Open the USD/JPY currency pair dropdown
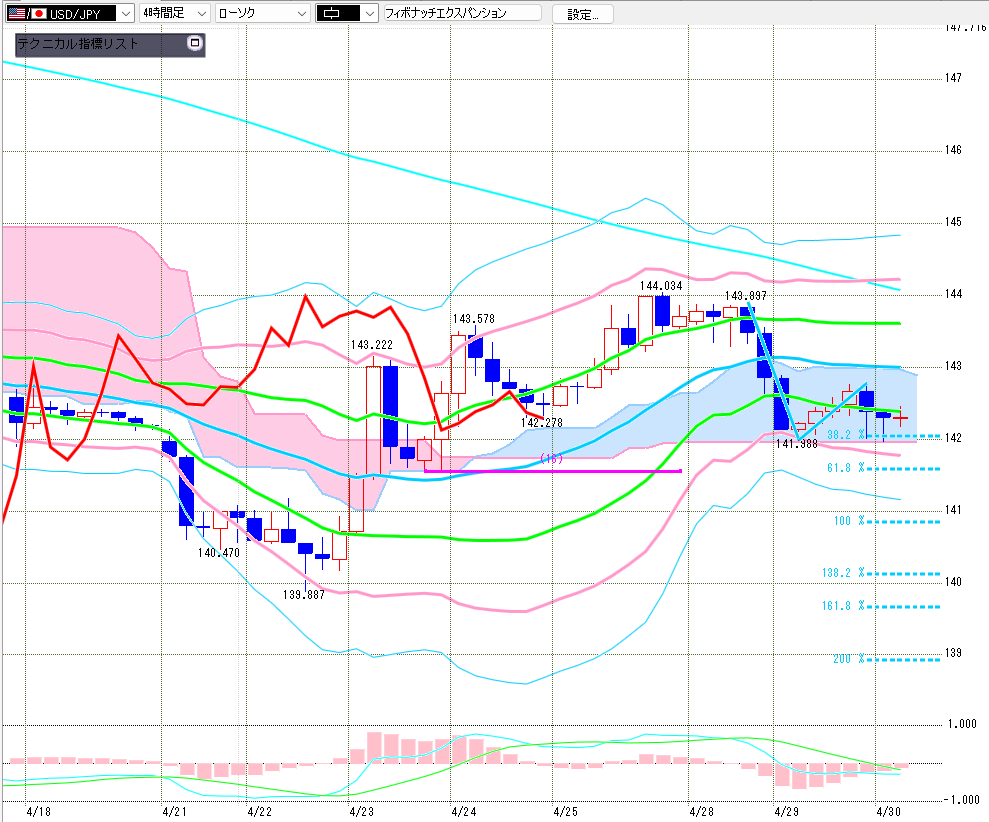This screenshot has width=989, height=822. pos(69,13)
